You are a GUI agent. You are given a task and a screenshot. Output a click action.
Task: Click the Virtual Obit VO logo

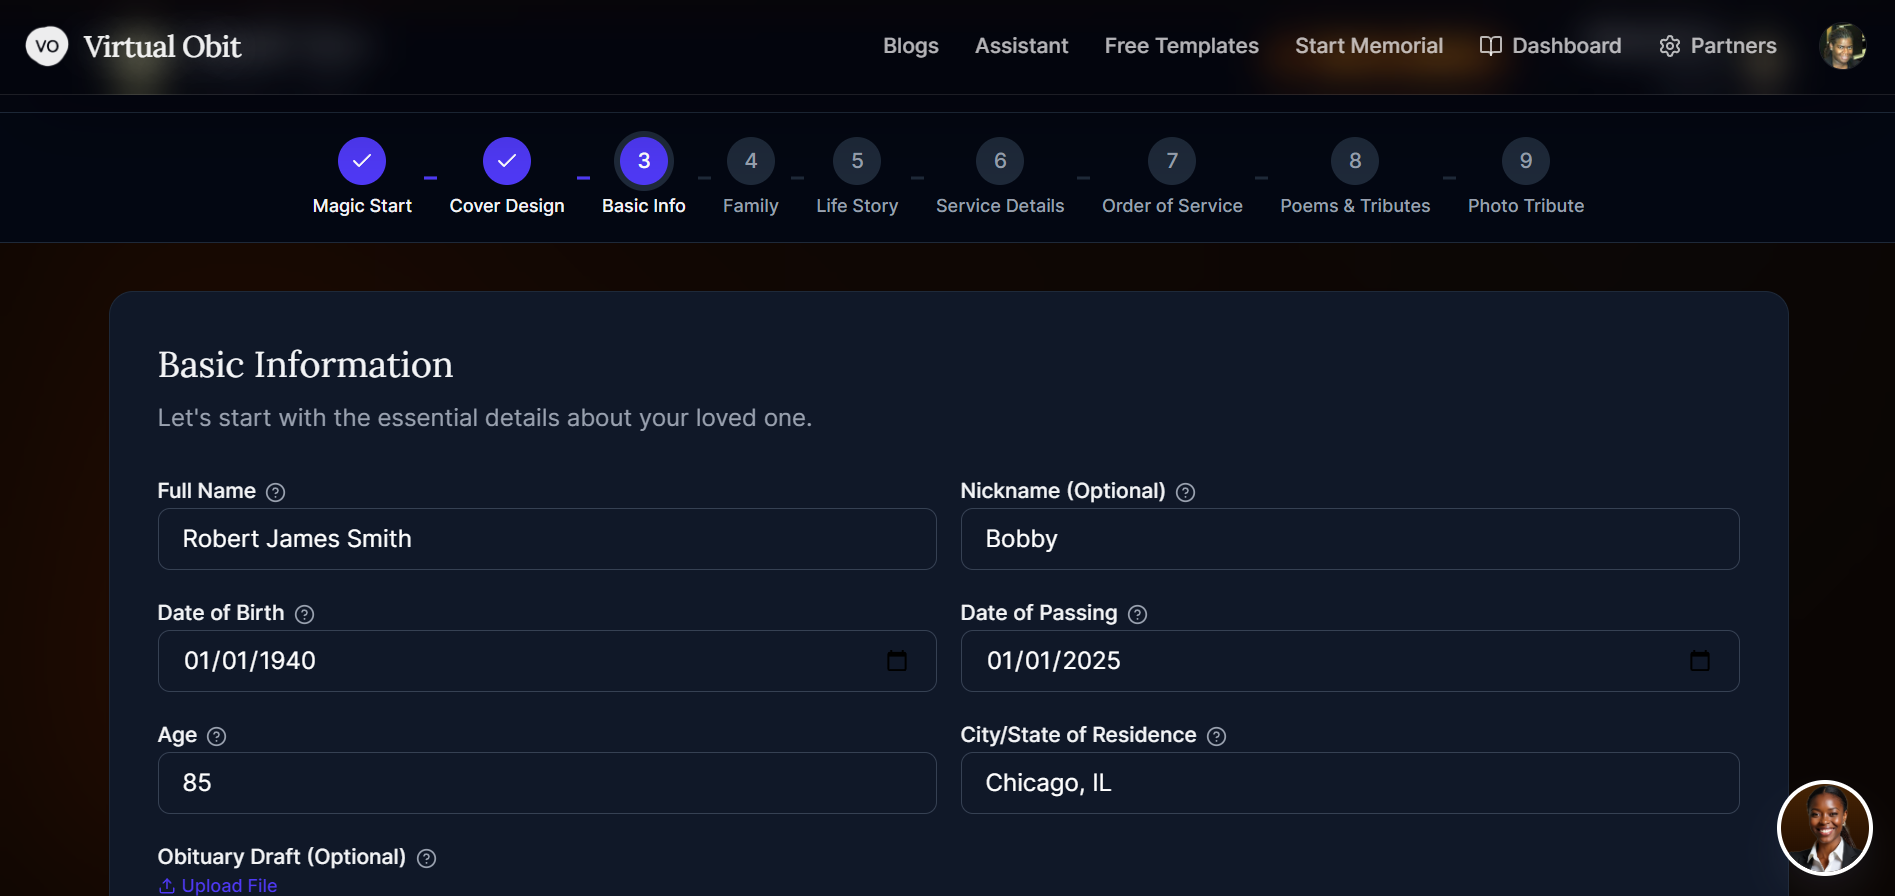(47, 46)
